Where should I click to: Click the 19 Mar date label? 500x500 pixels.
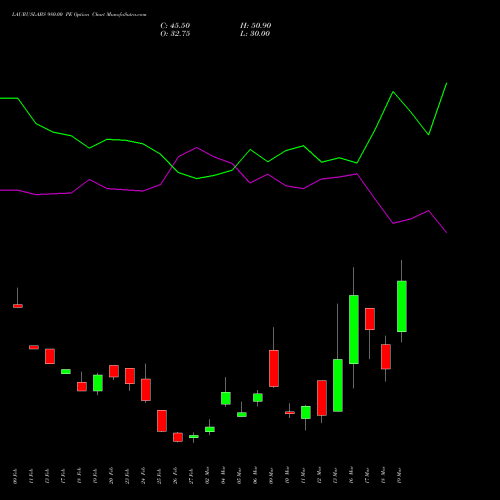(399, 476)
